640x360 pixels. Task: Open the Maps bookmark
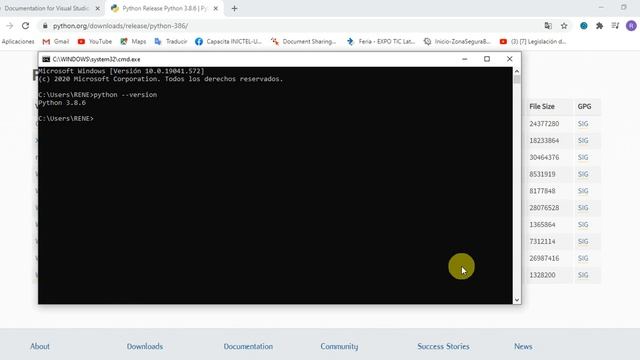coord(133,42)
